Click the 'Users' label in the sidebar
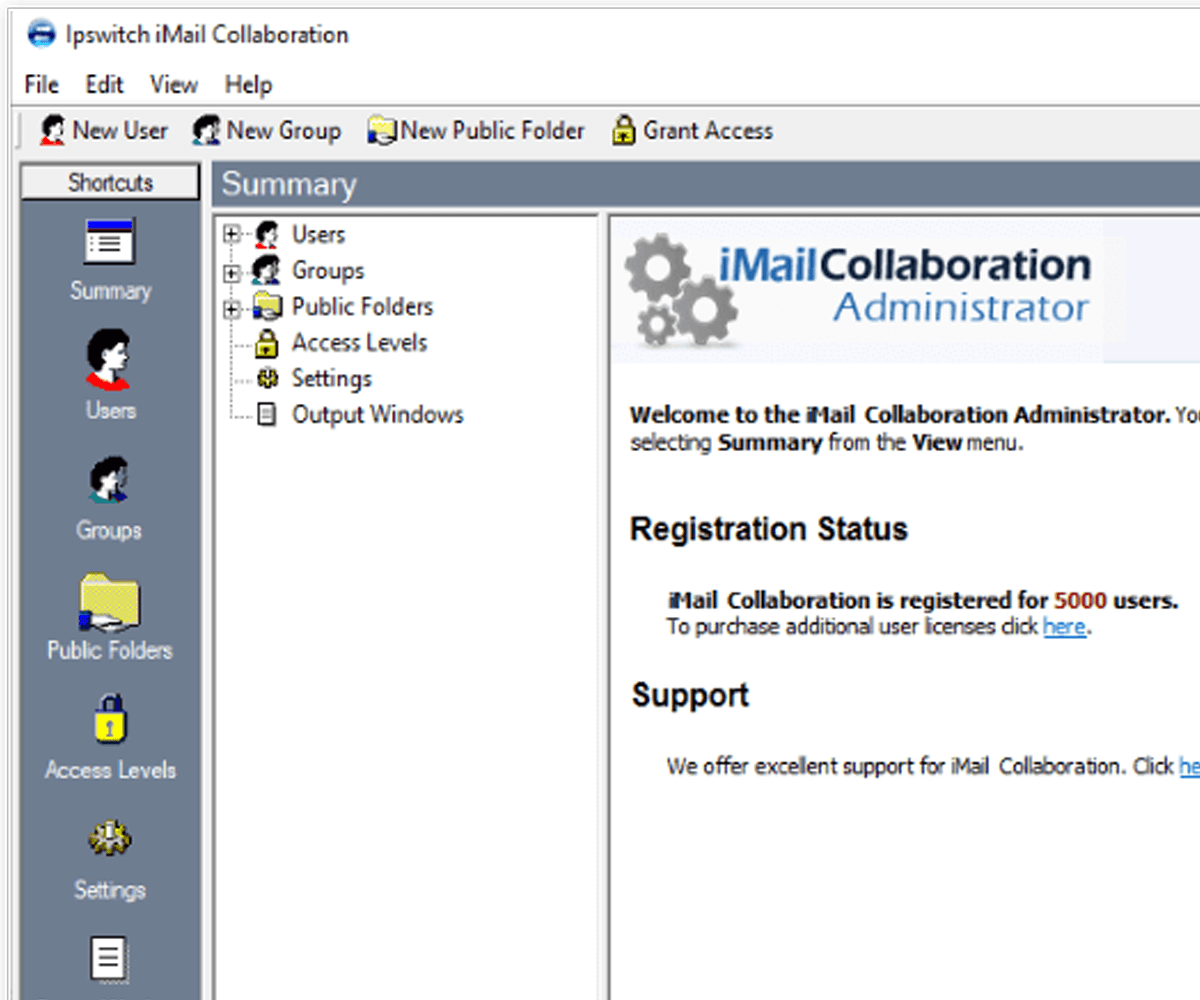 coord(110,411)
